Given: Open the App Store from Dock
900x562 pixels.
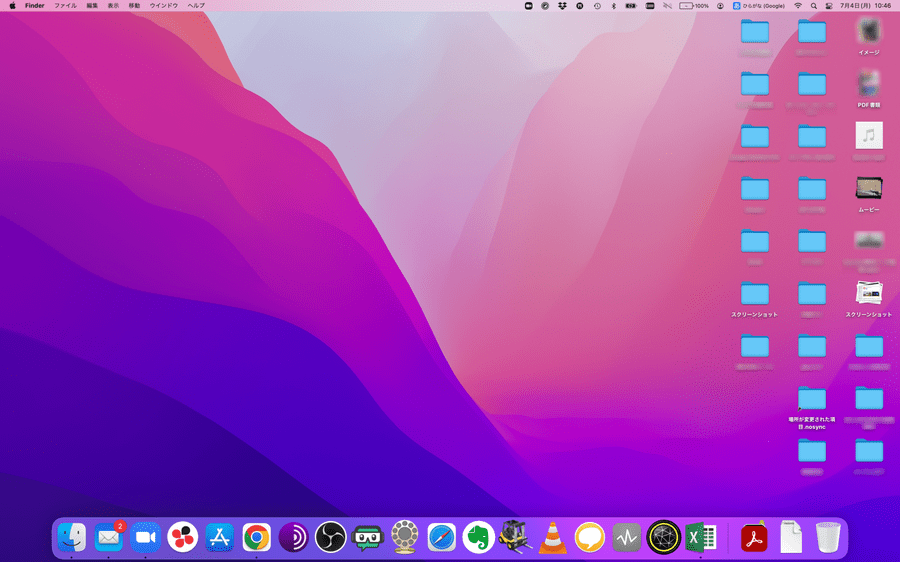Looking at the screenshot, I should tap(219, 538).
